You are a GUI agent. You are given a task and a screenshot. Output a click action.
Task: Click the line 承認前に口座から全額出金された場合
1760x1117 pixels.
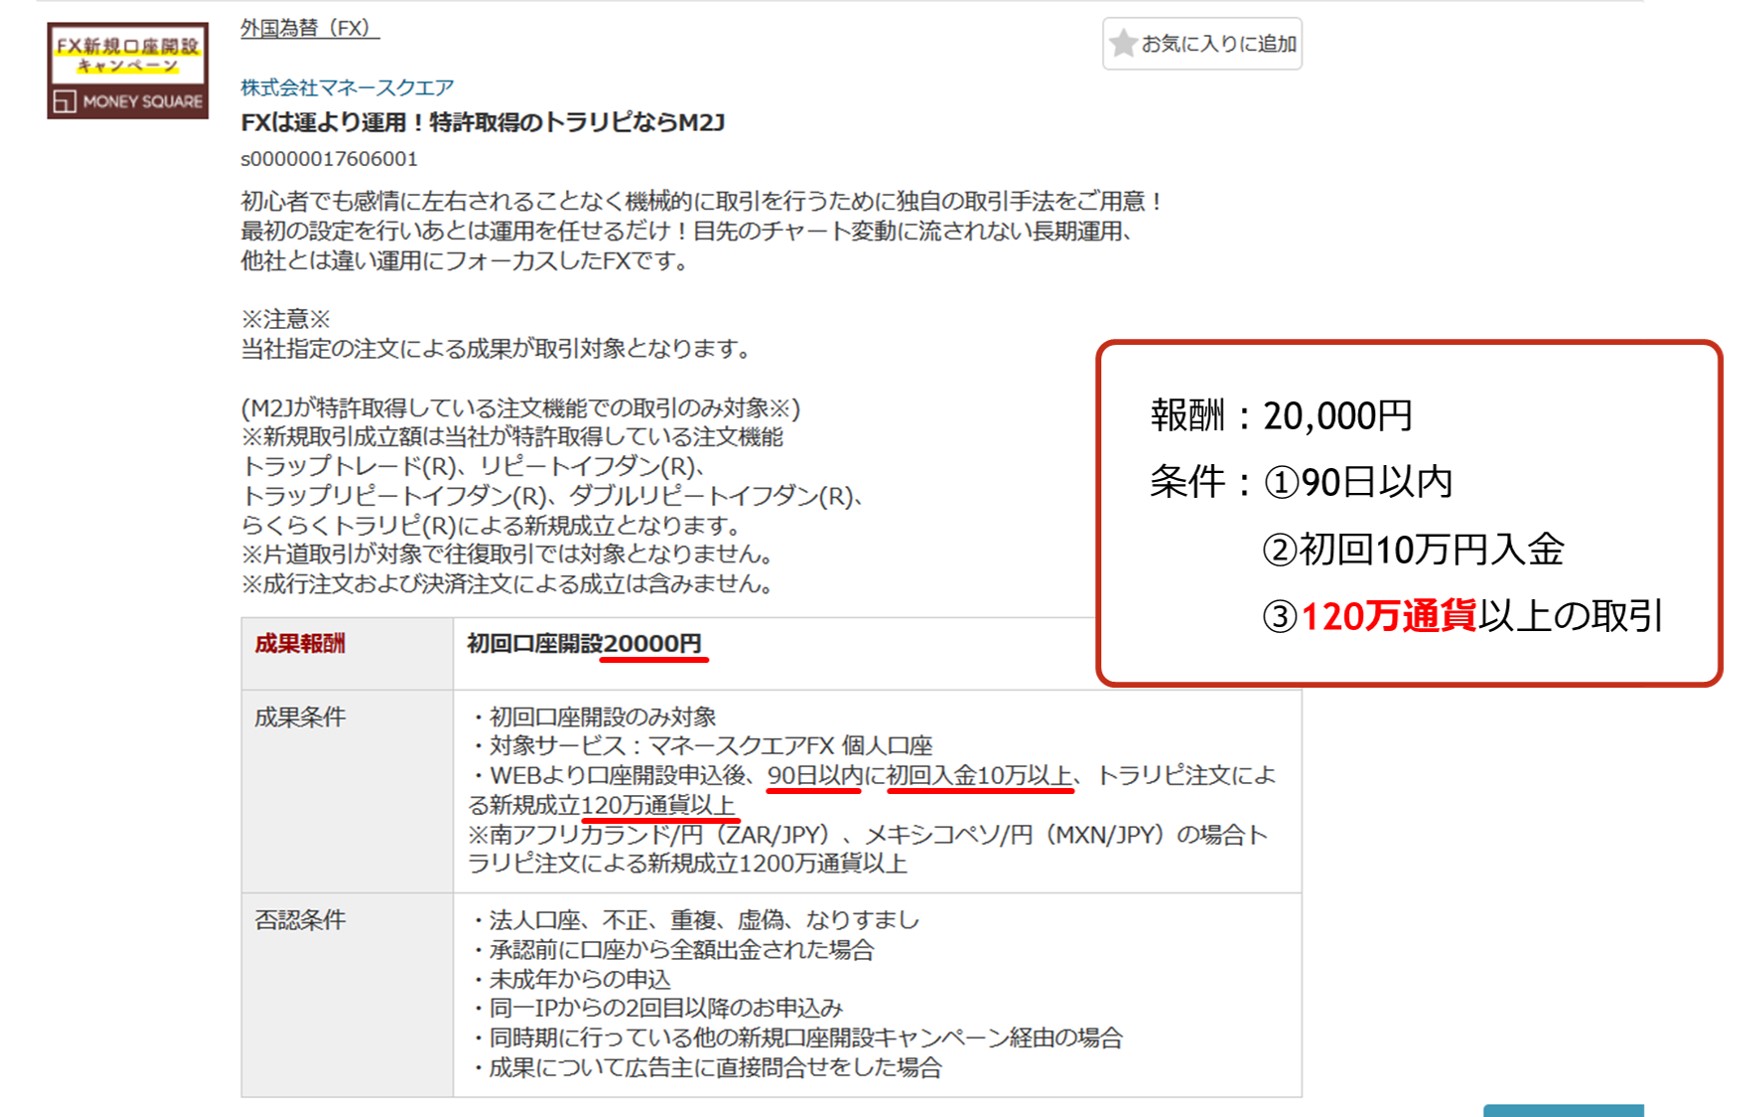(x=682, y=949)
